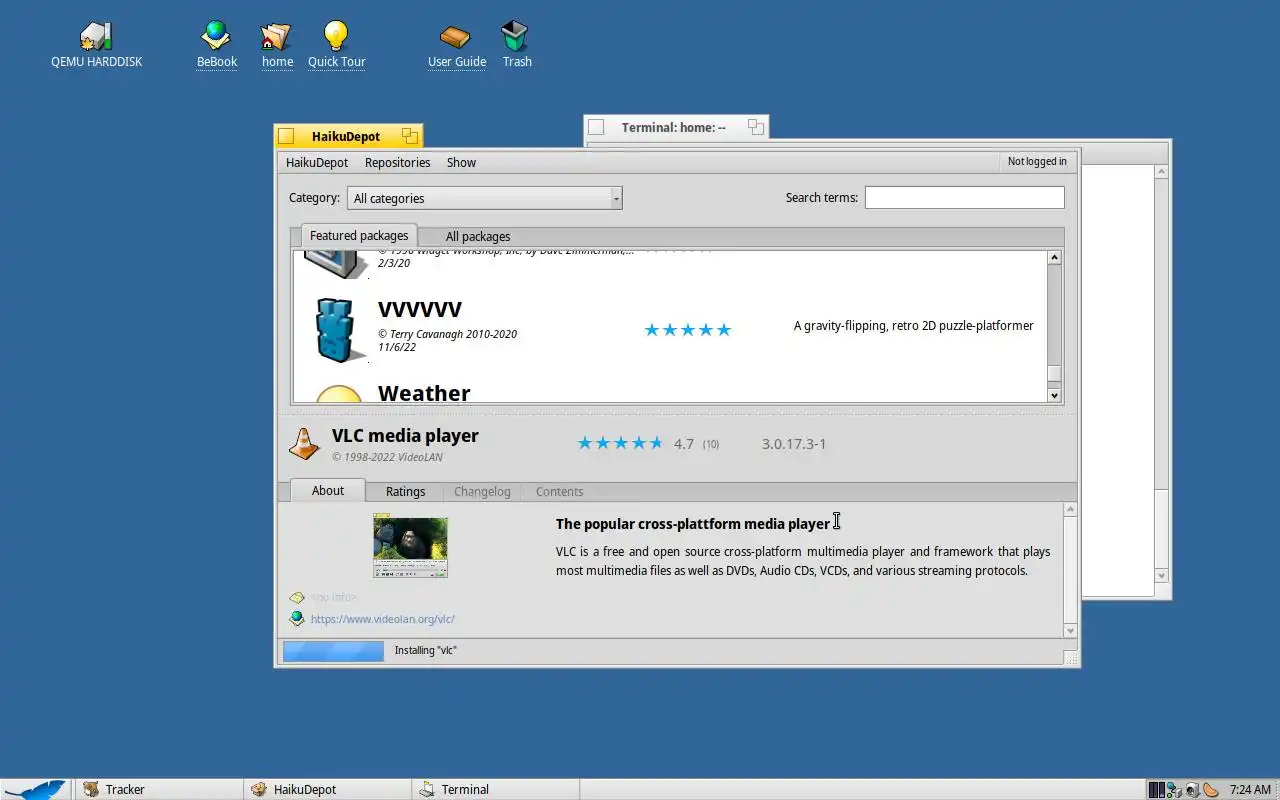Select the Changelog tab
Image resolution: width=1280 pixels, height=800 pixels.
click(482, 492)
